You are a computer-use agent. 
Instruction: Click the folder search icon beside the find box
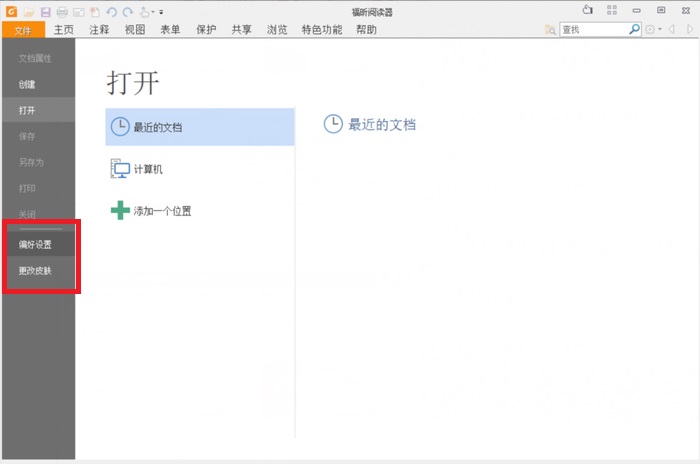coord(550,30)
